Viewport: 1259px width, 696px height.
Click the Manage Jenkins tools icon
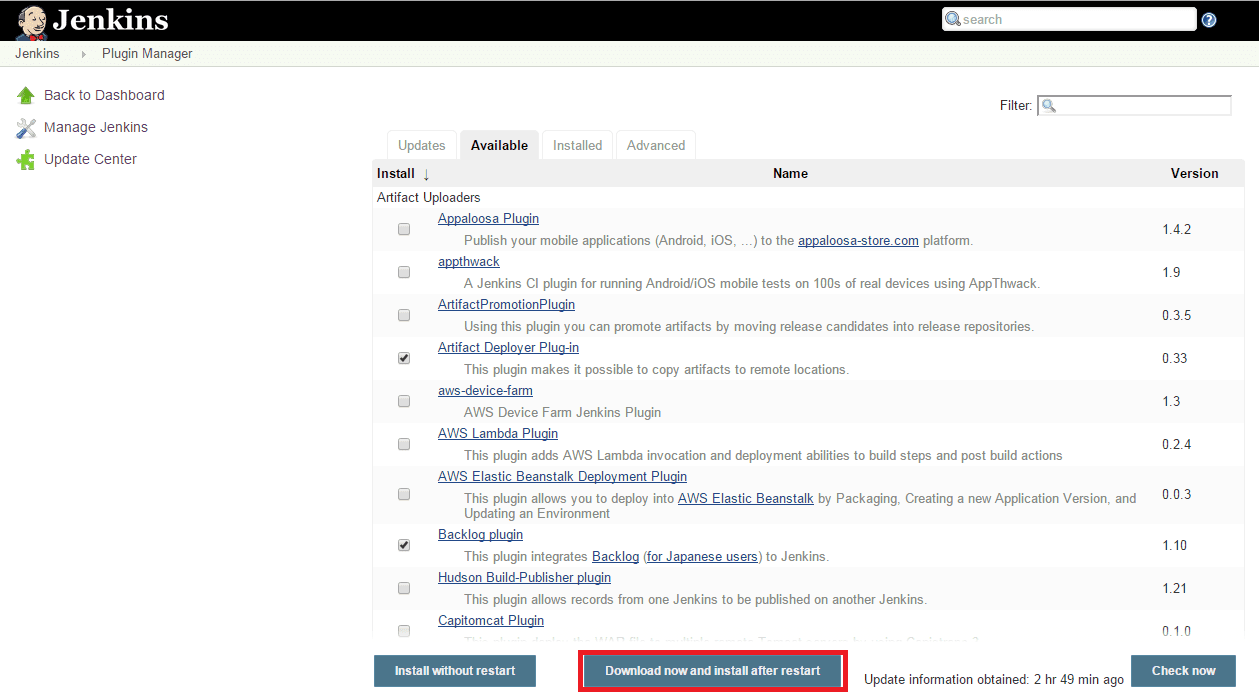26,128
